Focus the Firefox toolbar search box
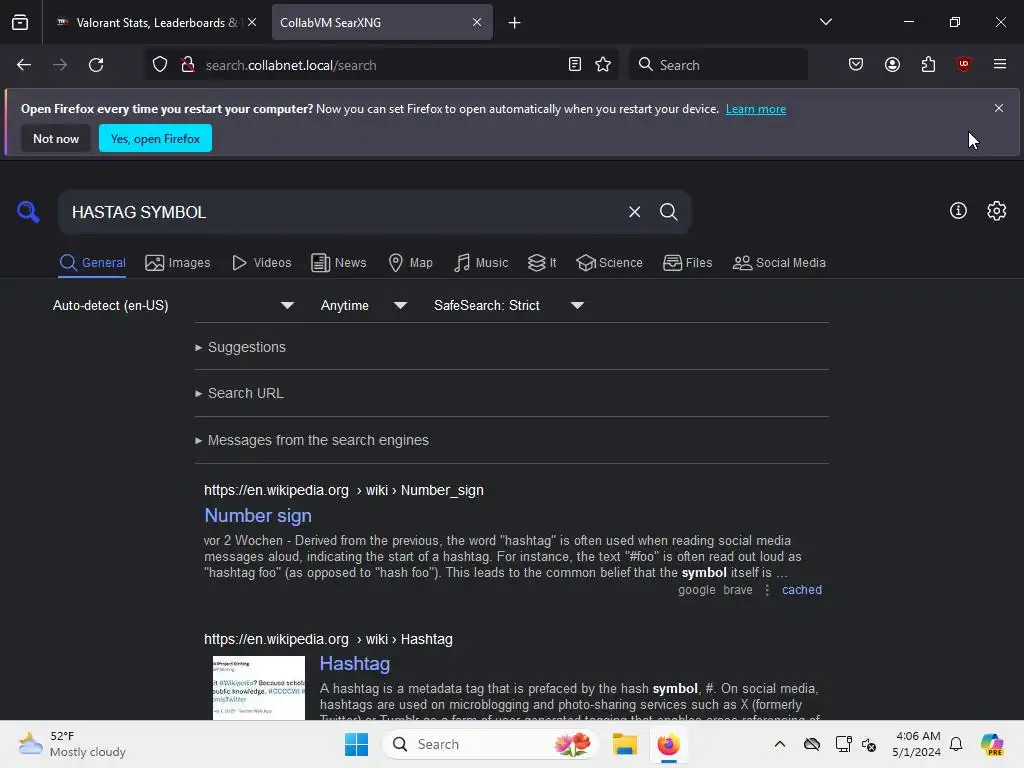 tap(718, 65)
